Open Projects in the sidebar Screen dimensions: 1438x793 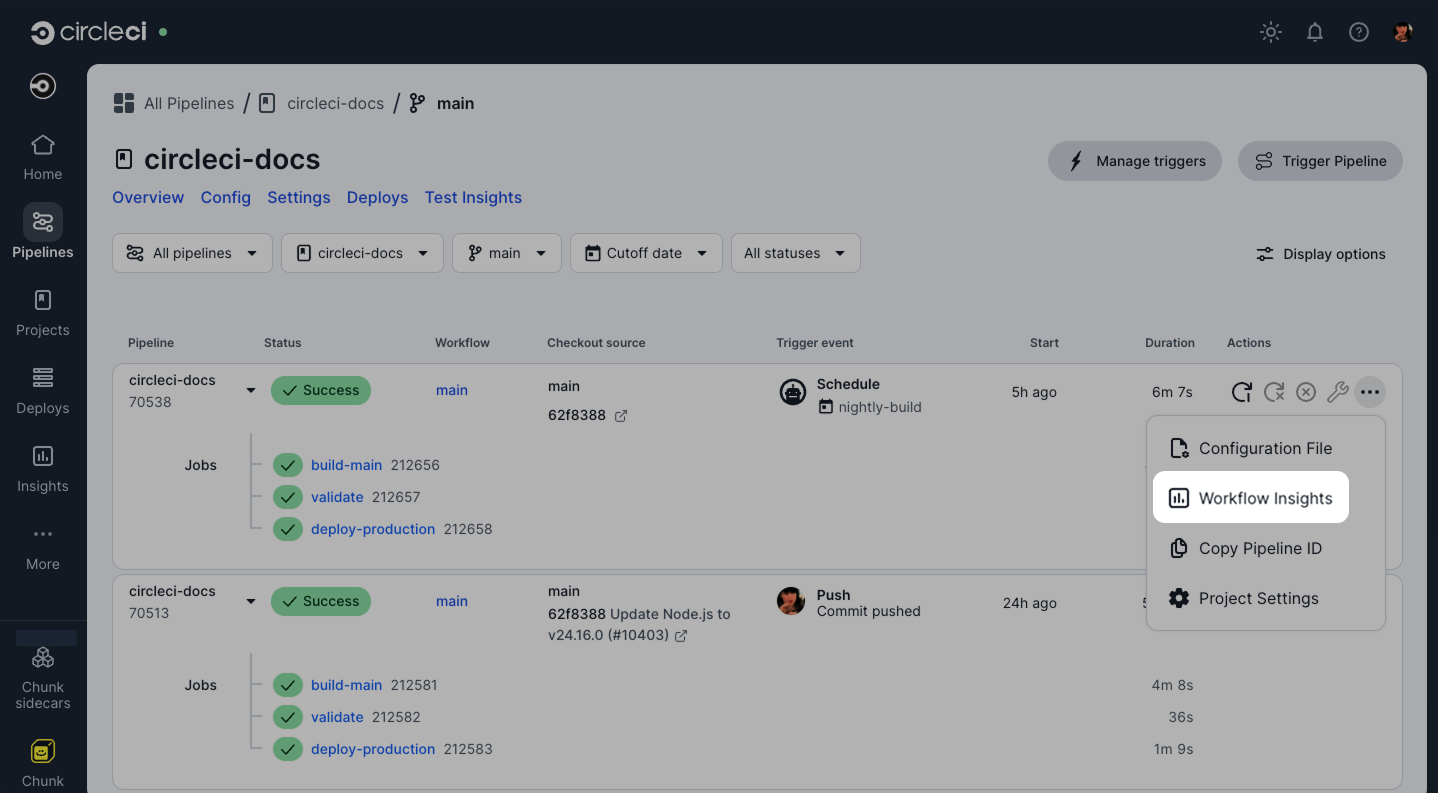[x=43, y=314]
